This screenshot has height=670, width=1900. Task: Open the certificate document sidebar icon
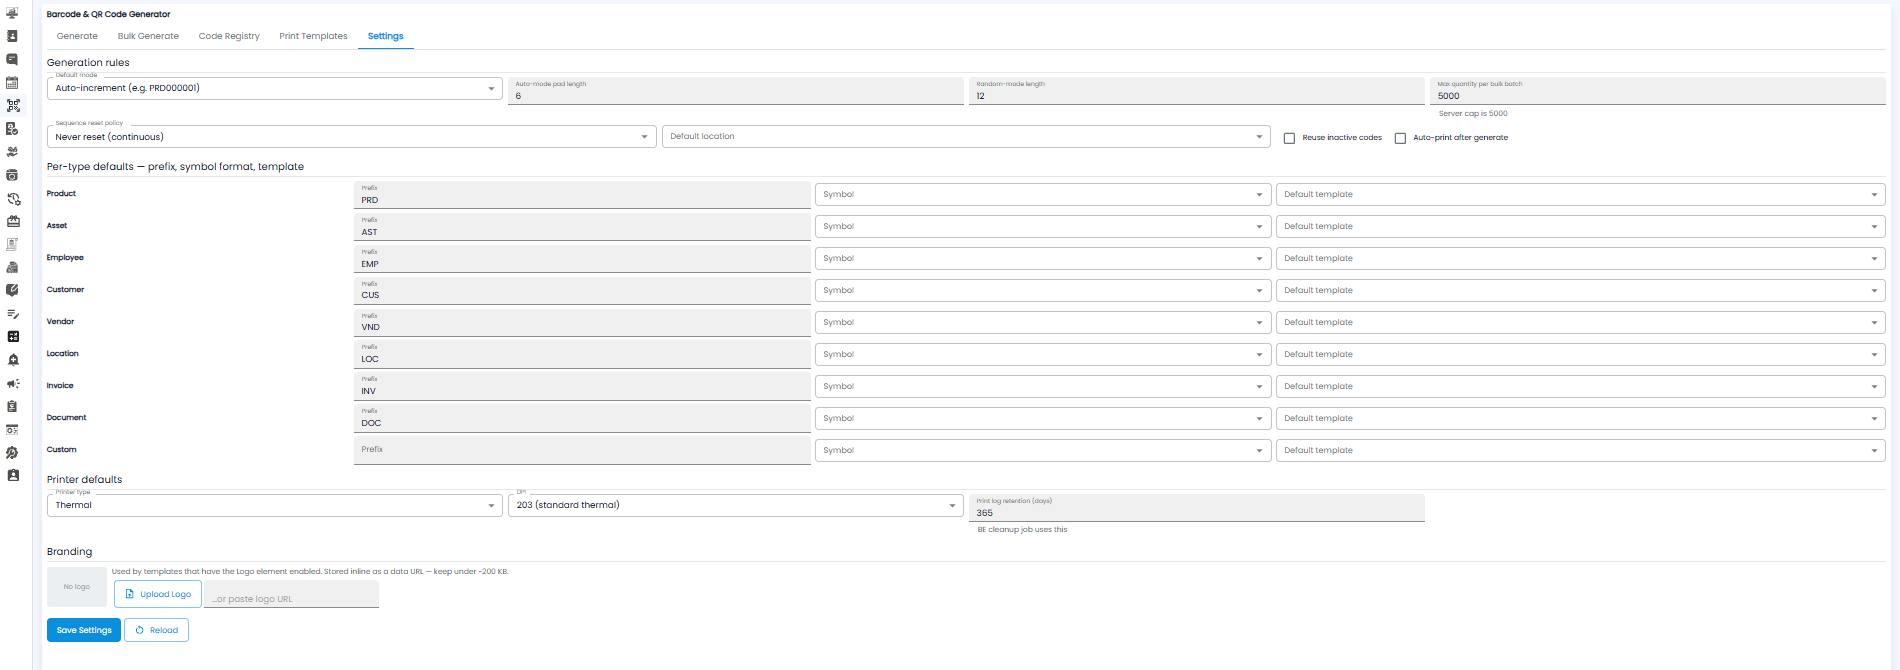pyautogui.click(x=12, y=244)
